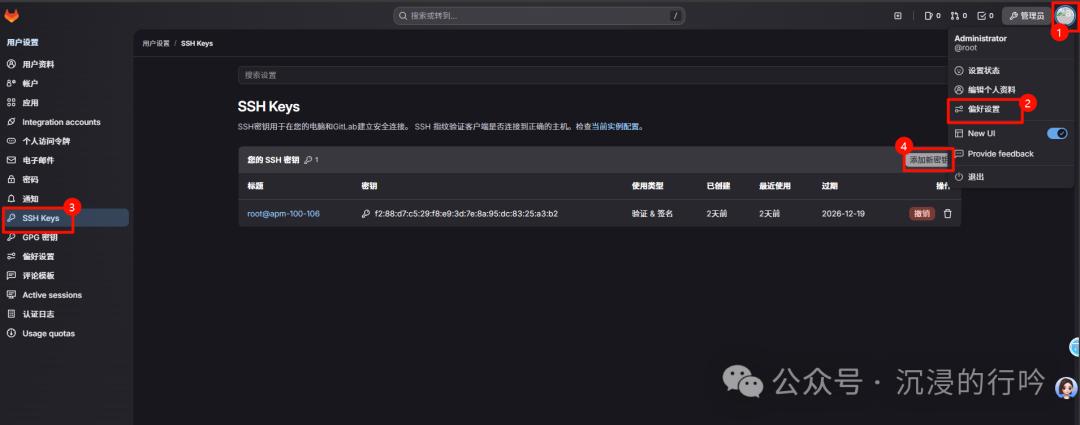Open 帐户 settings in the sidebar
1080x425 pixels.
coord(65,83)
